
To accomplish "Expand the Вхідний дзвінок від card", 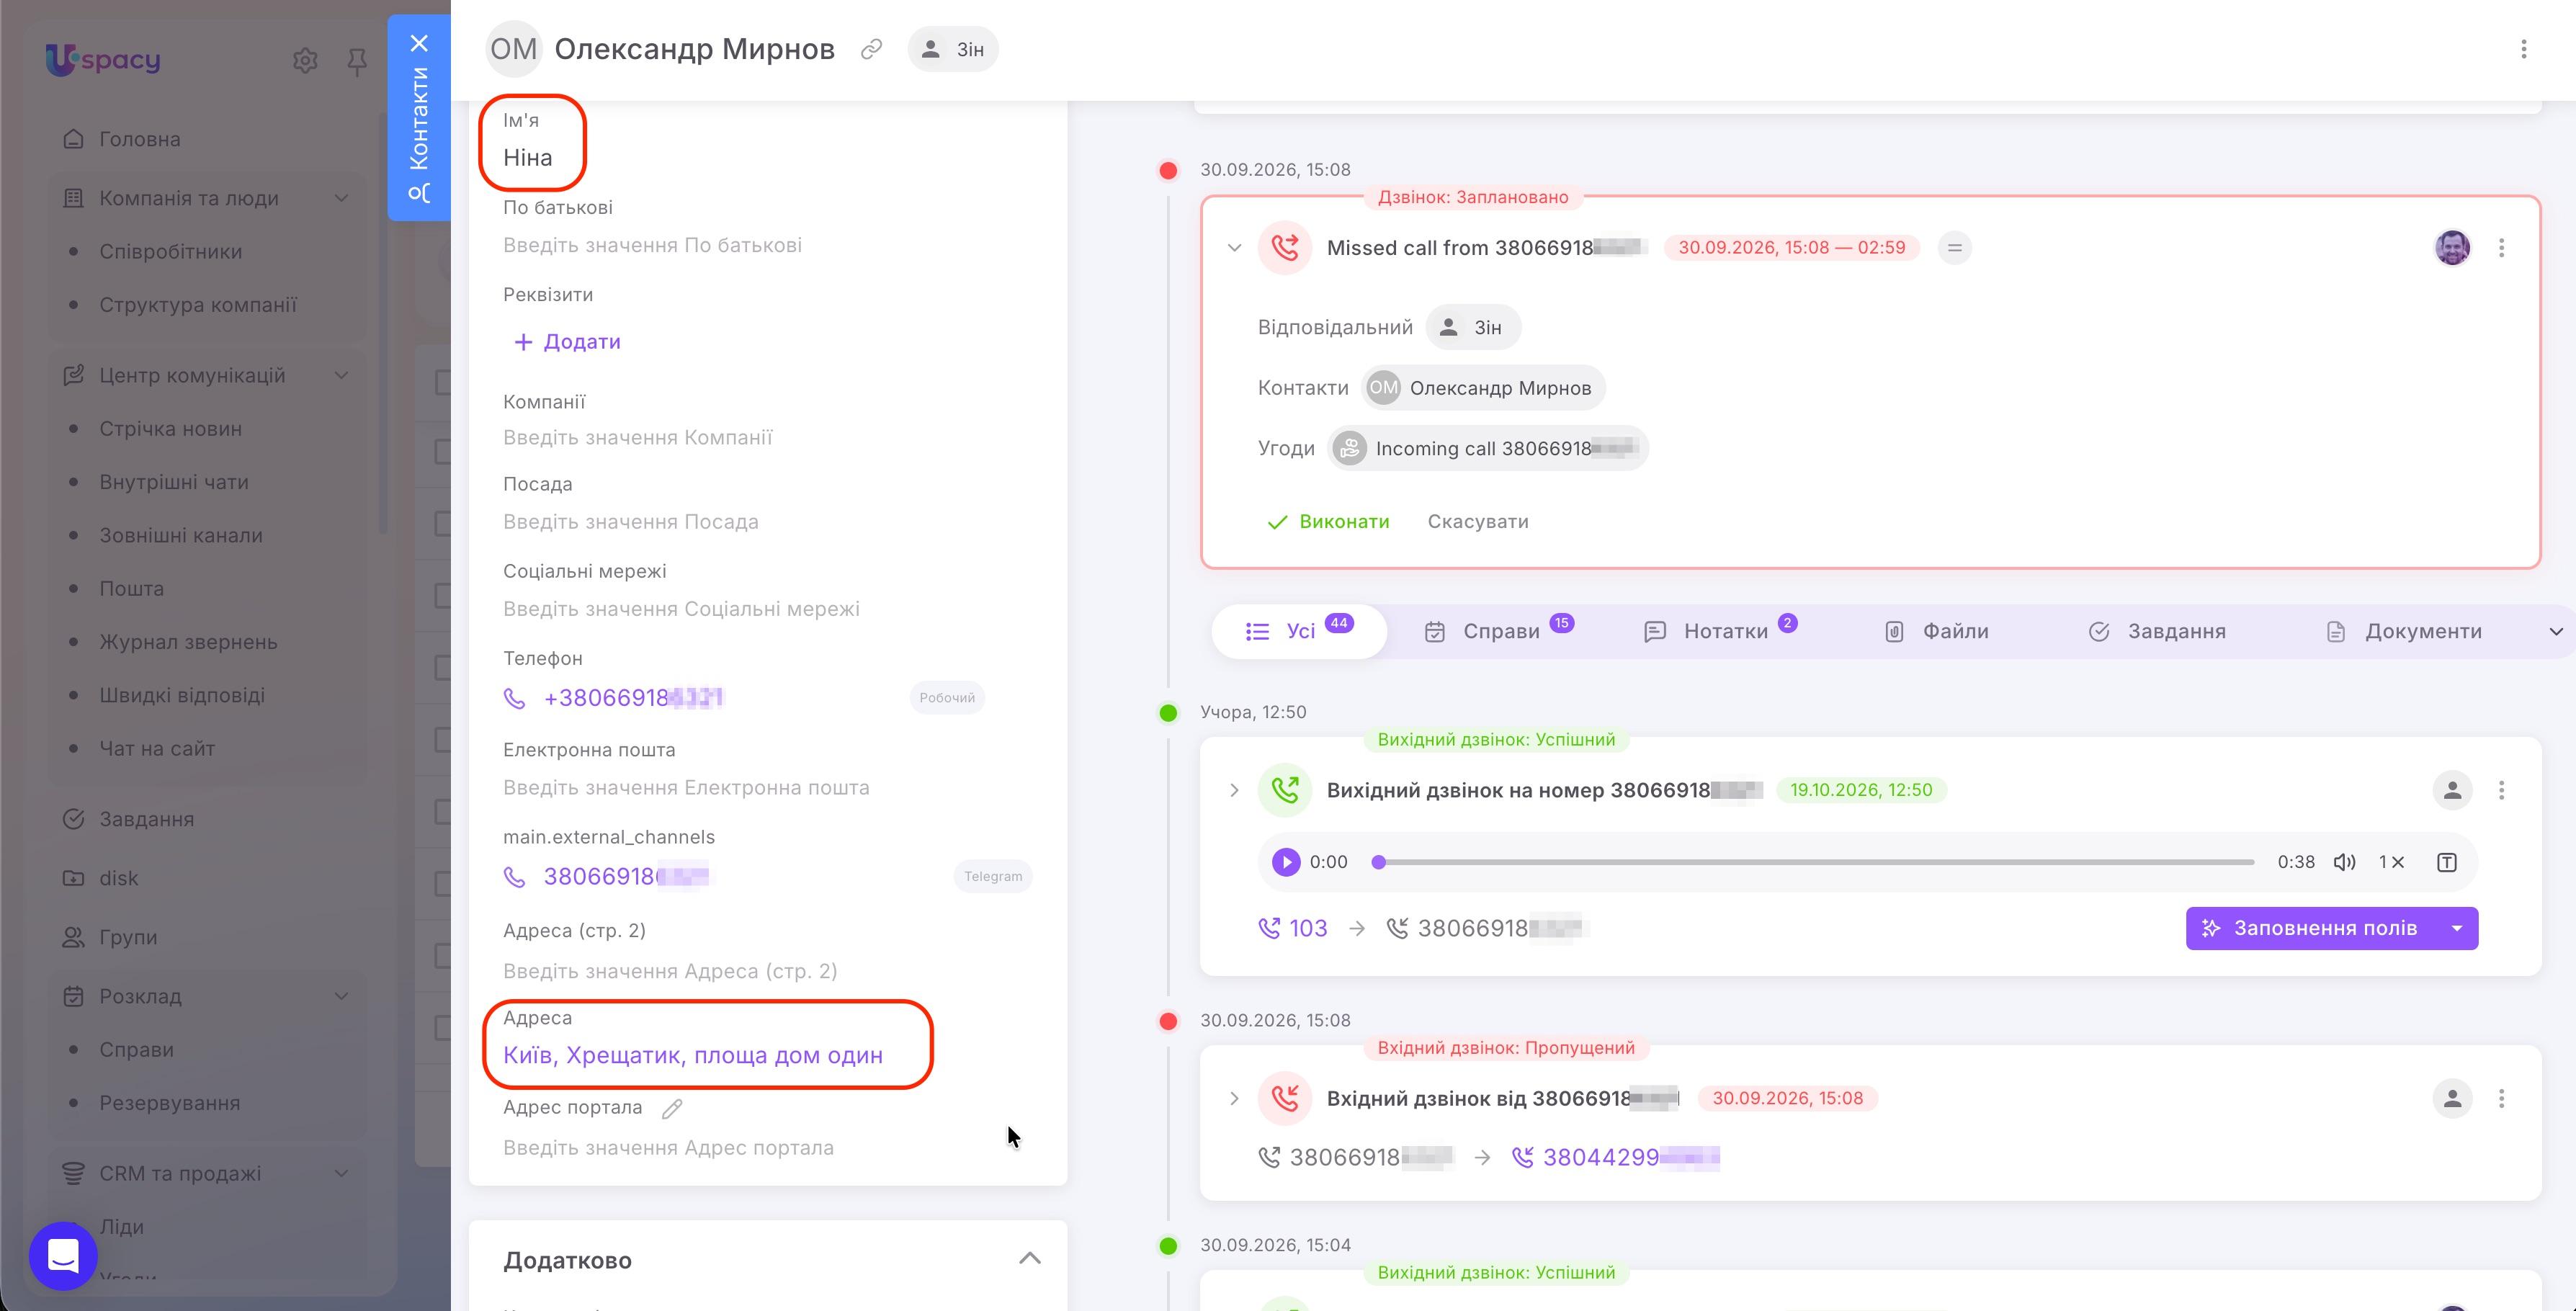I will (x=1234, y=1098).
